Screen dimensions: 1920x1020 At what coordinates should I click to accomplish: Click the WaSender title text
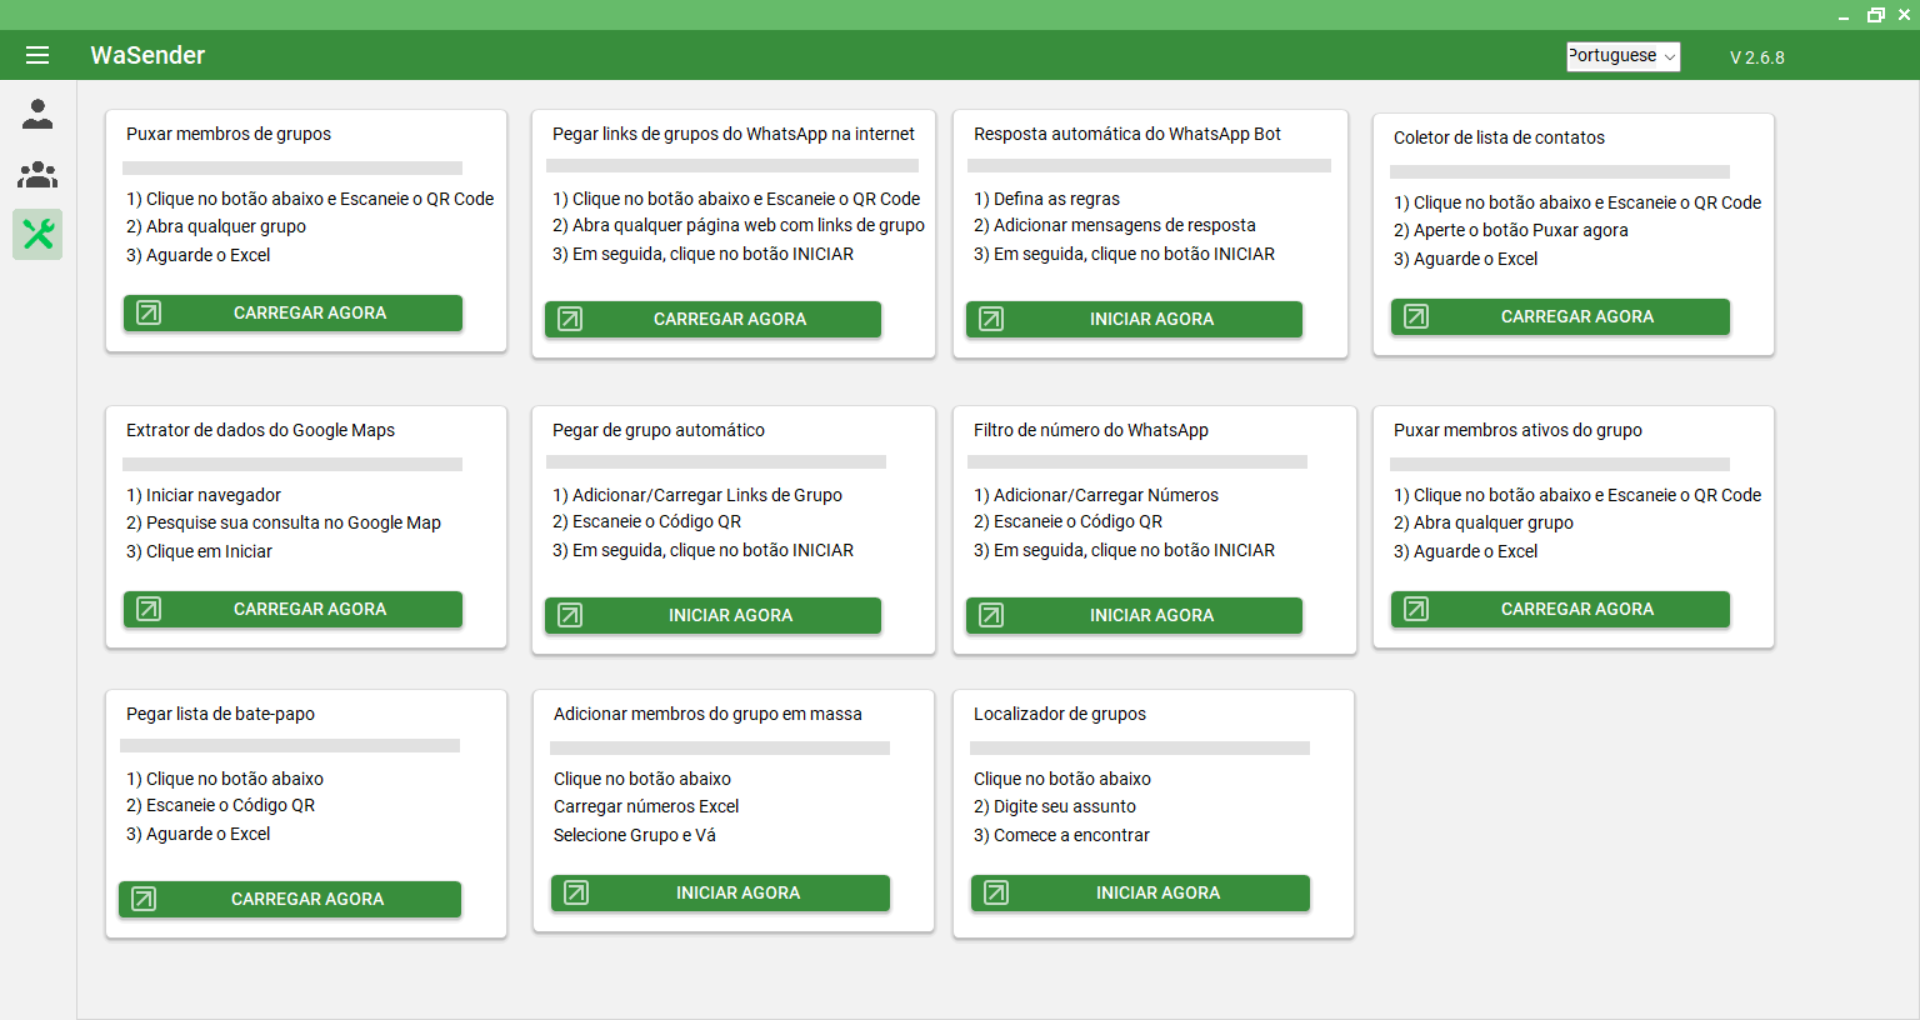tap(147, 55)
